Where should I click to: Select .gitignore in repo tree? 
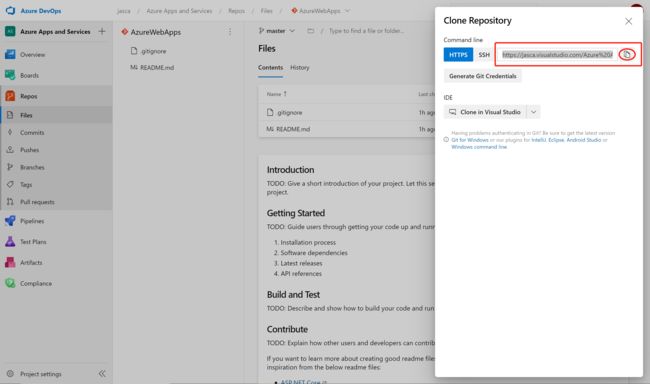click(148, 51)
